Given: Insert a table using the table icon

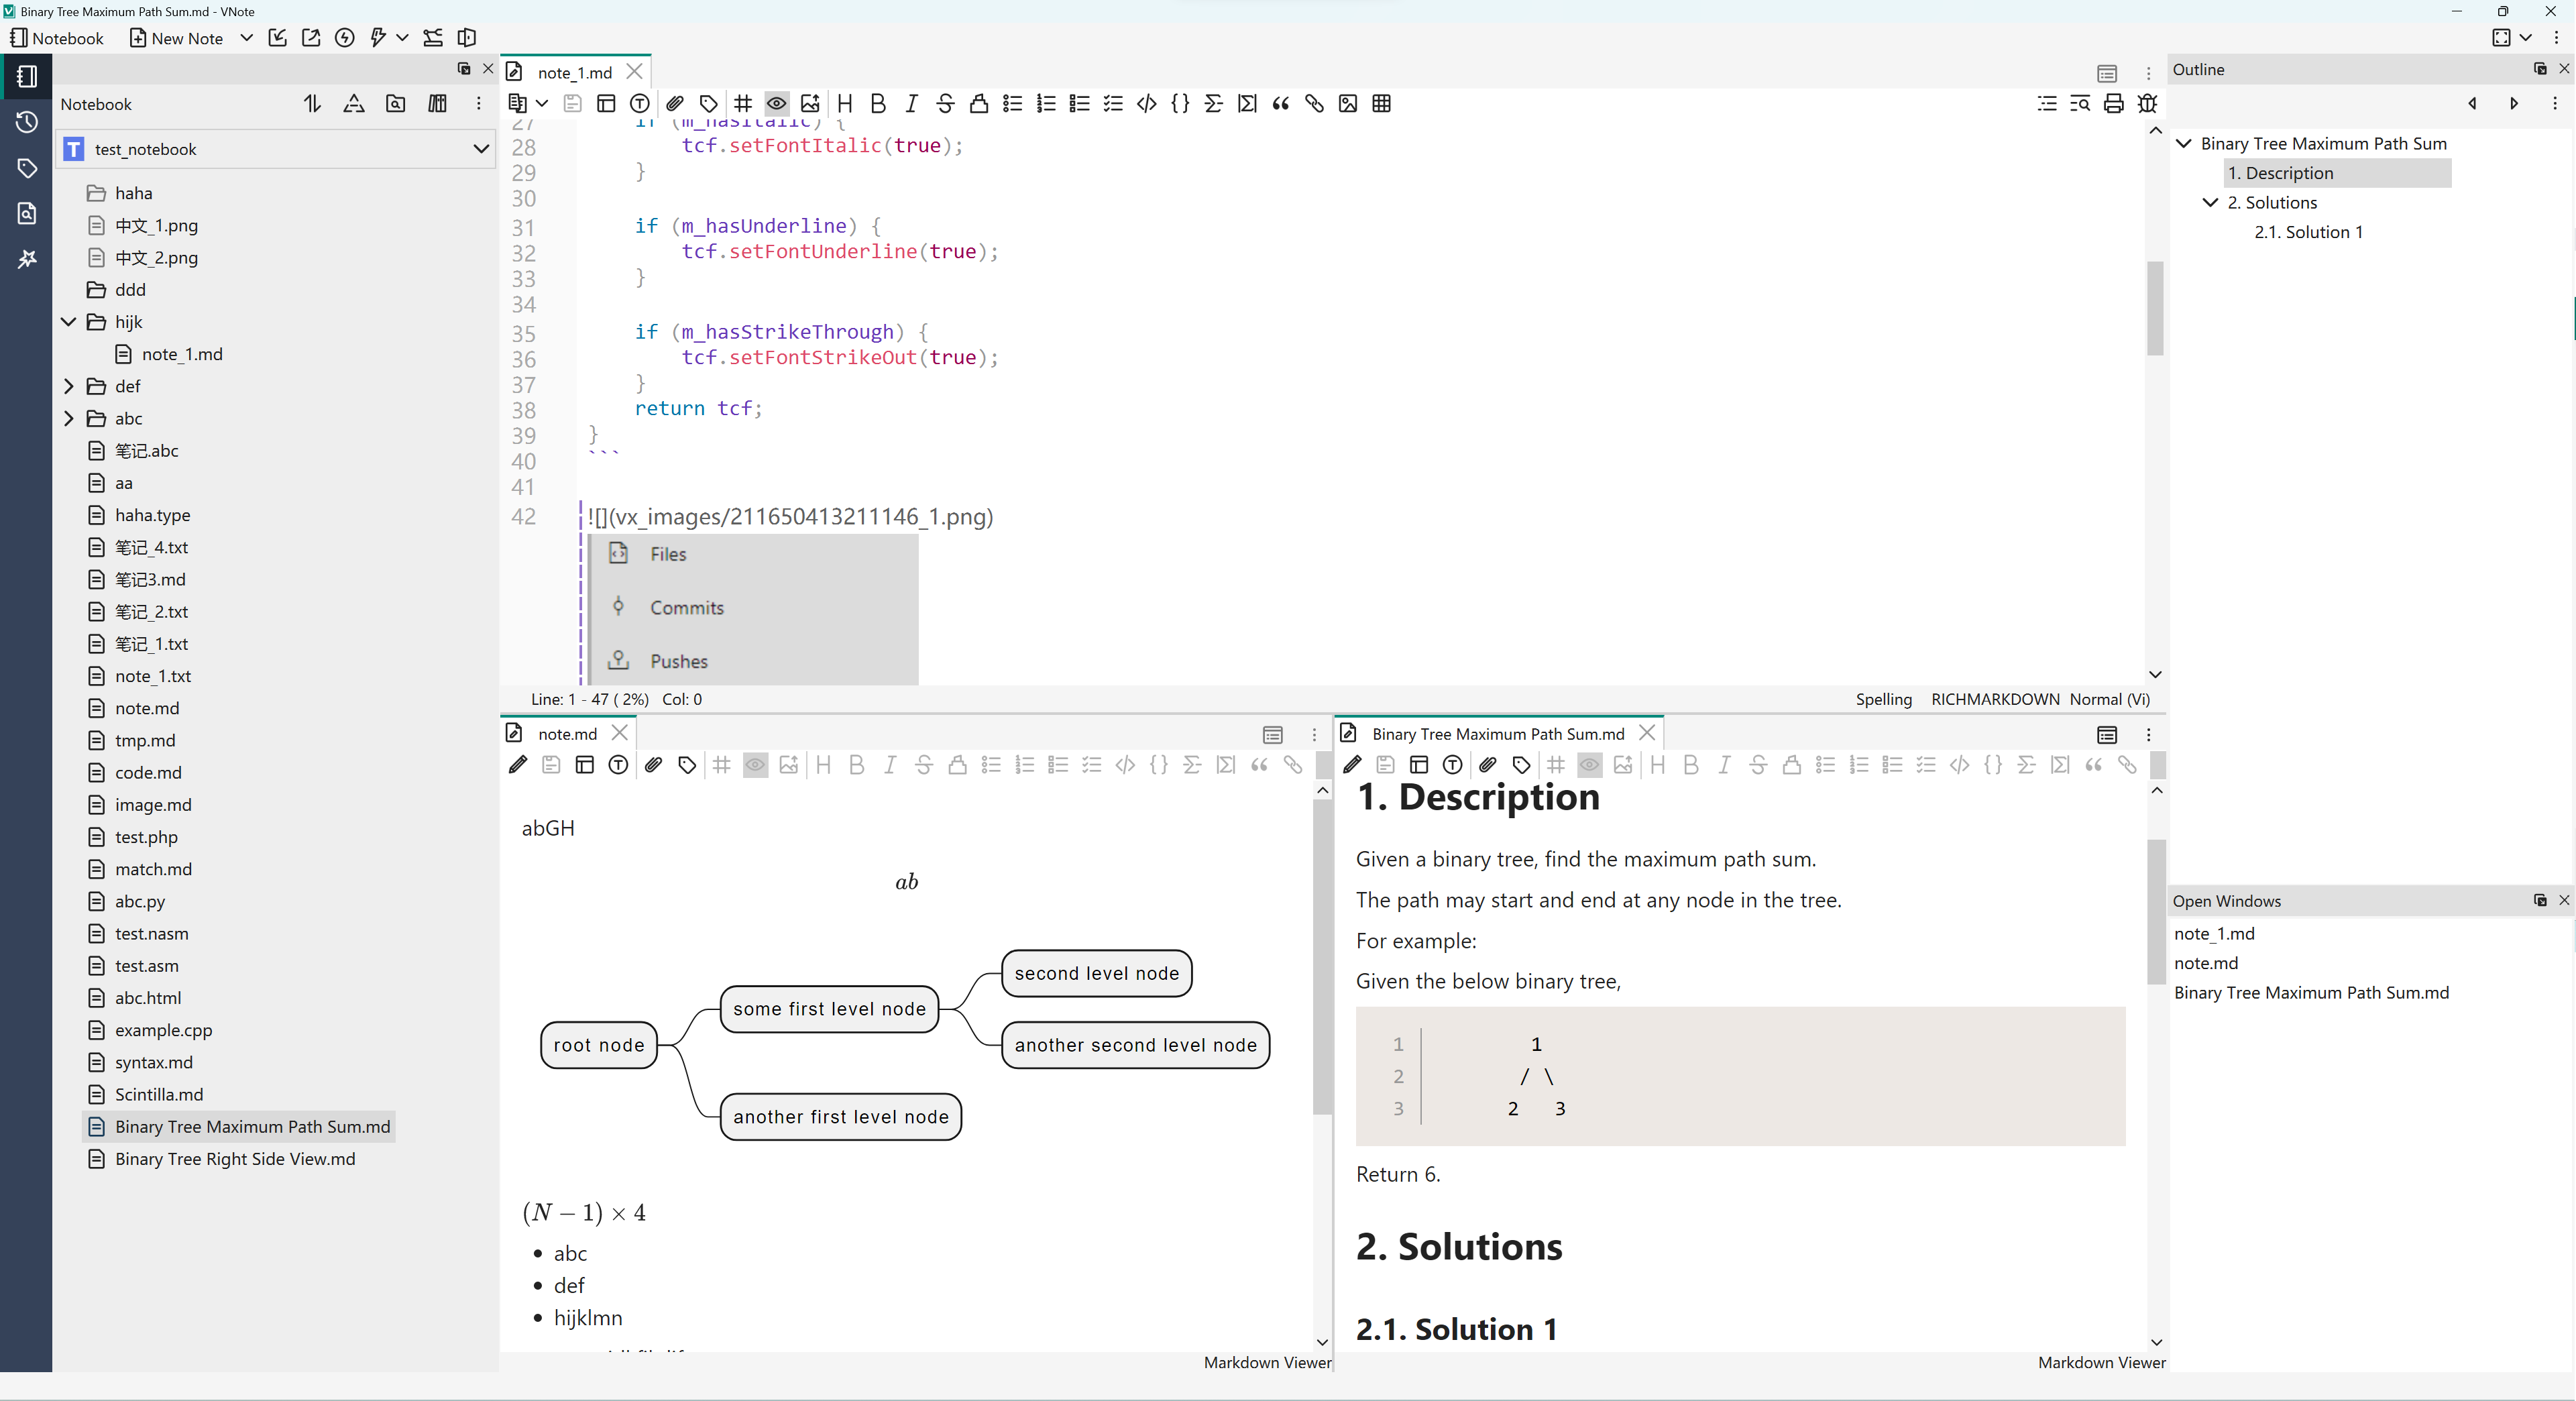Looking at the screenshot, I should click(x=1381, y=104).
